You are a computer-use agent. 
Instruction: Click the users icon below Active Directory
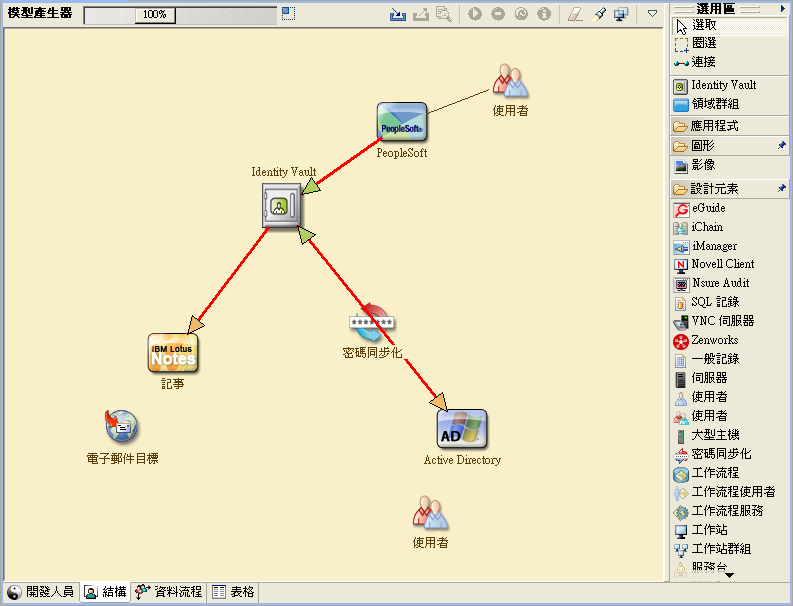430,513
